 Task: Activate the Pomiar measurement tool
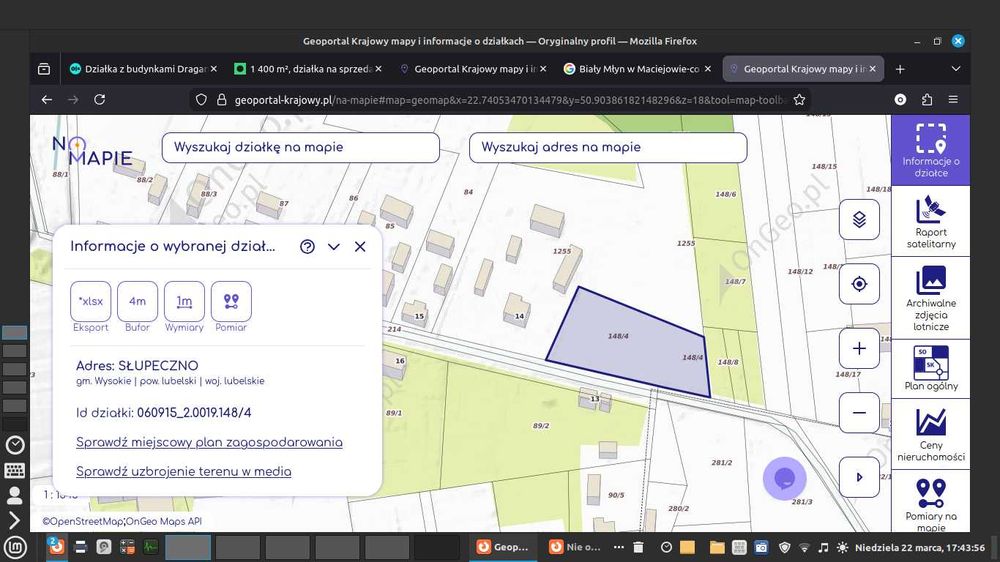pyautogui.click(x=231, y=301)
